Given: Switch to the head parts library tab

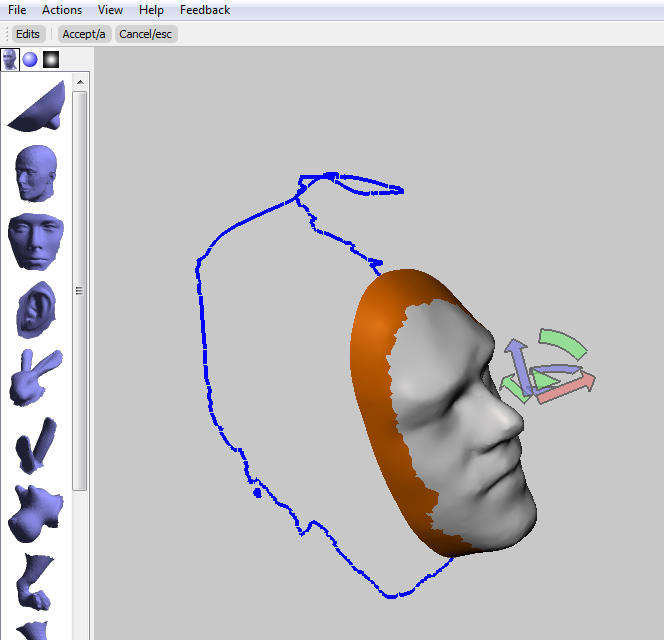Looking at the screenshot, I should coord(10,59).
